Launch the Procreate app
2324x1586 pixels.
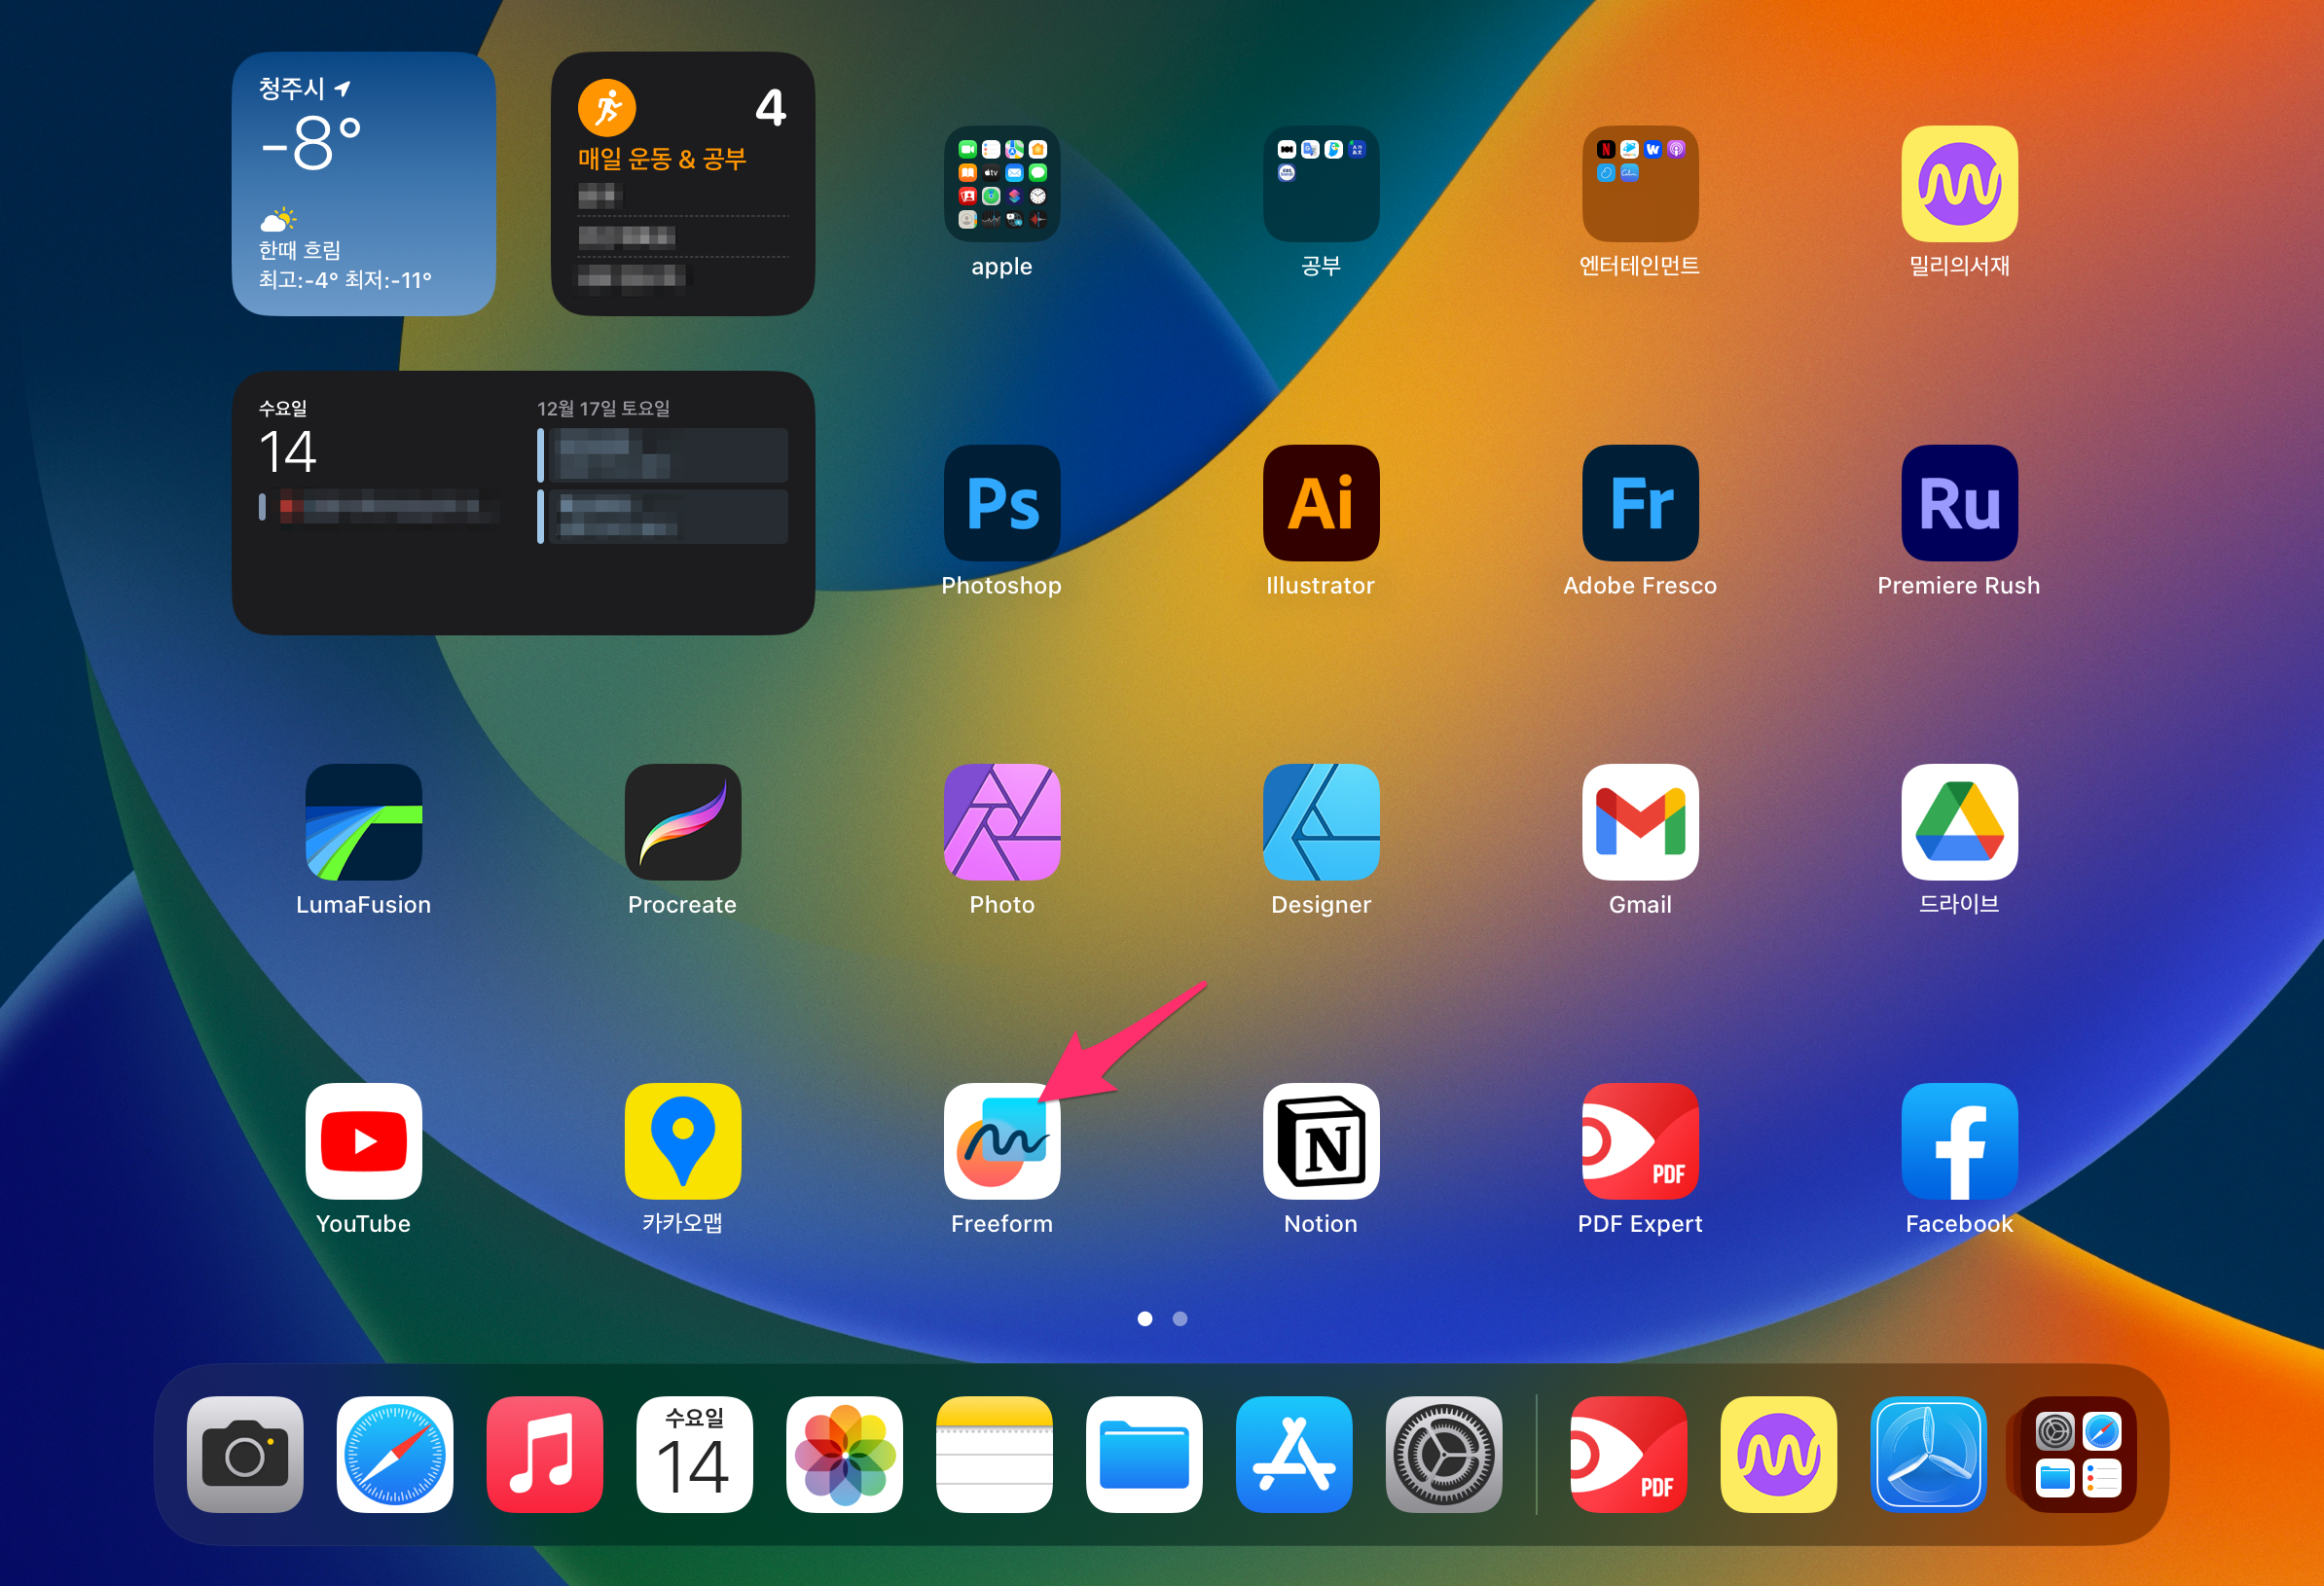682,822
